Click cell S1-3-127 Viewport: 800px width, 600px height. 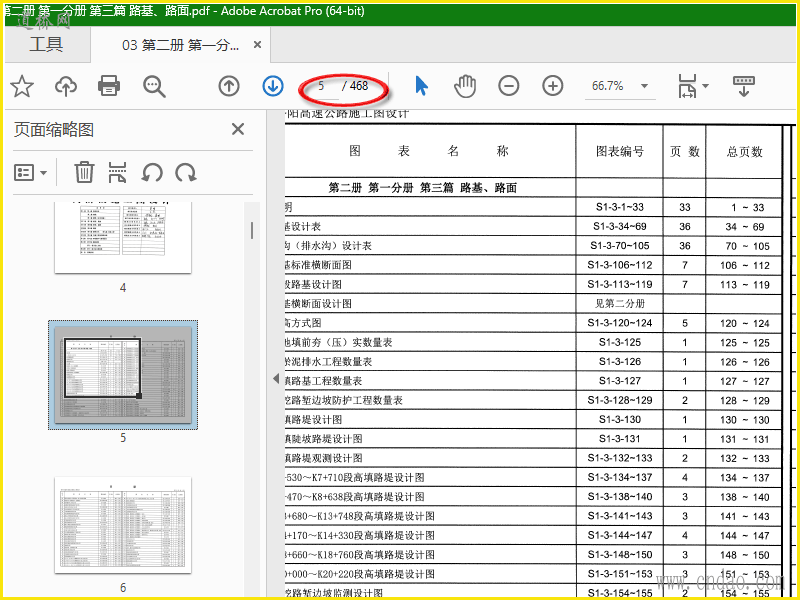point(620,381)
